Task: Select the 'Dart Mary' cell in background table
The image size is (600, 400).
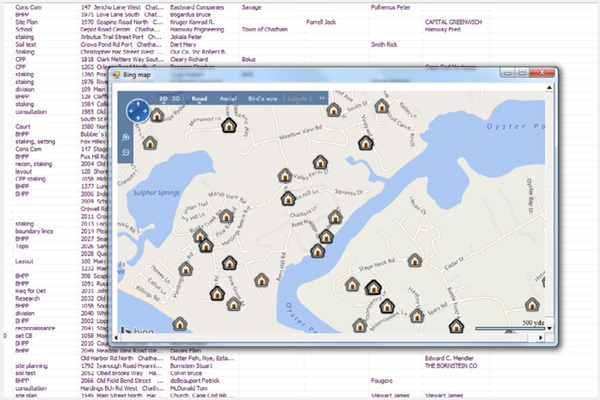Action: [183, 44]
